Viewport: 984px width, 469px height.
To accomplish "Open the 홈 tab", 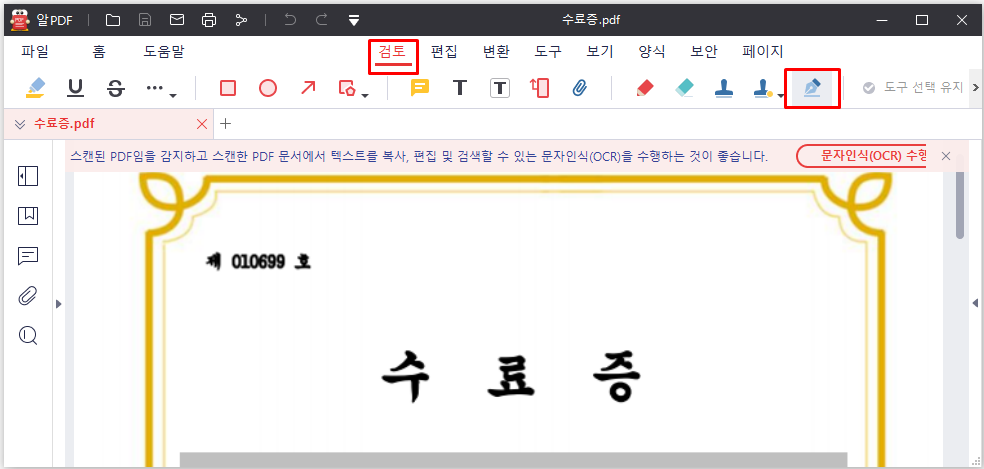I will [x=99, y=51].
